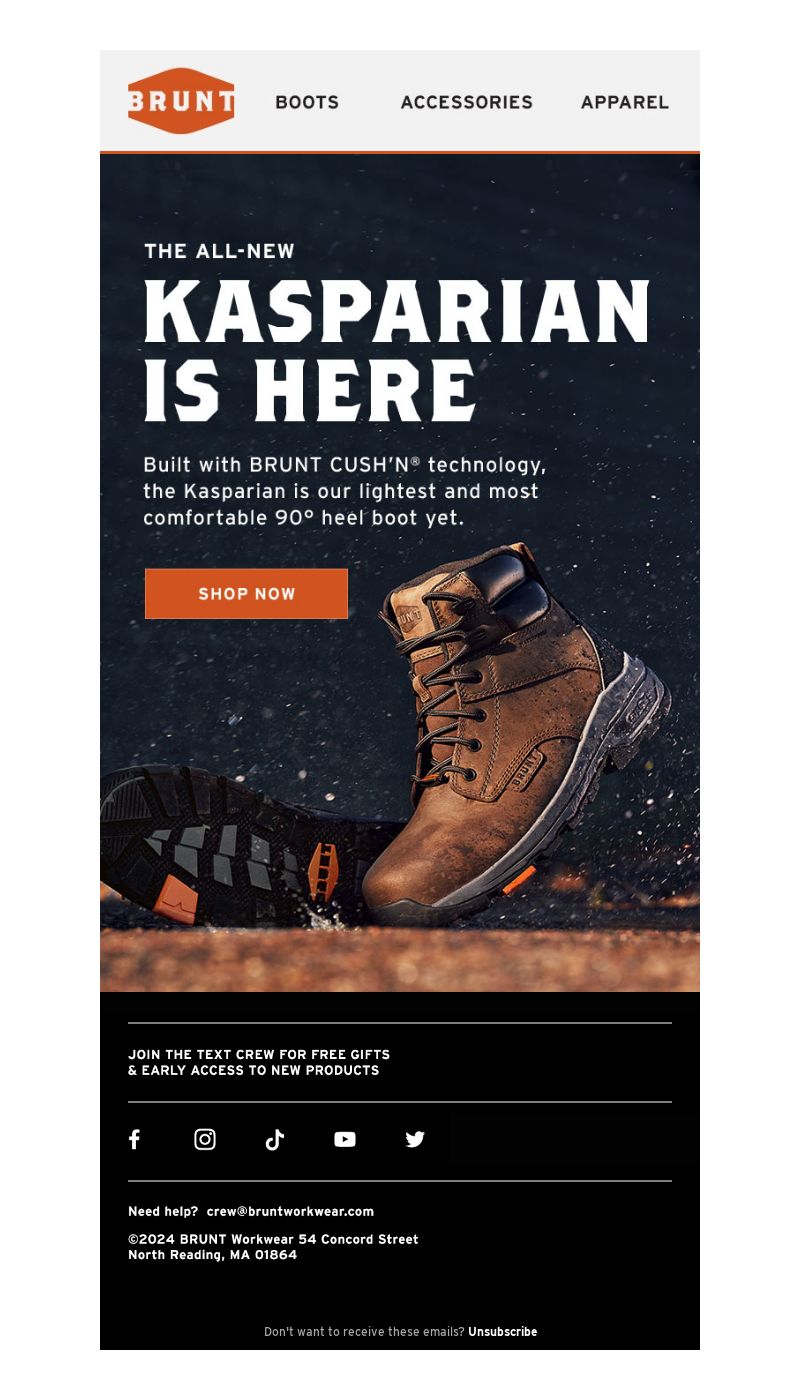
Task: Click the TikTok icon
Action: [275, 1139]
